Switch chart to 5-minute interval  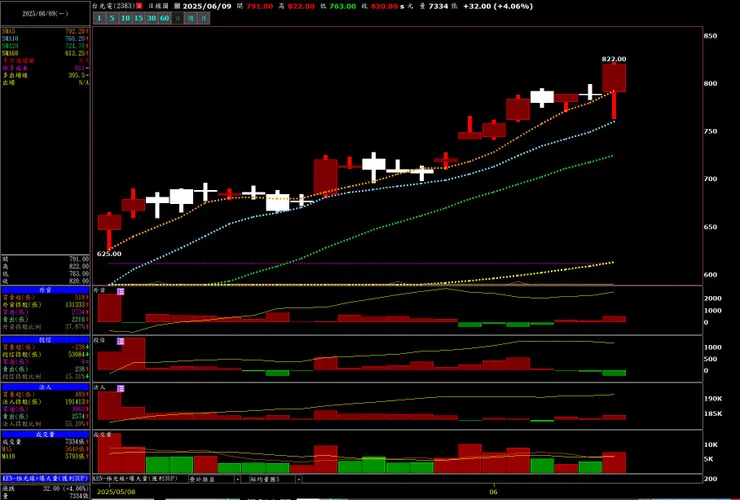112,18
